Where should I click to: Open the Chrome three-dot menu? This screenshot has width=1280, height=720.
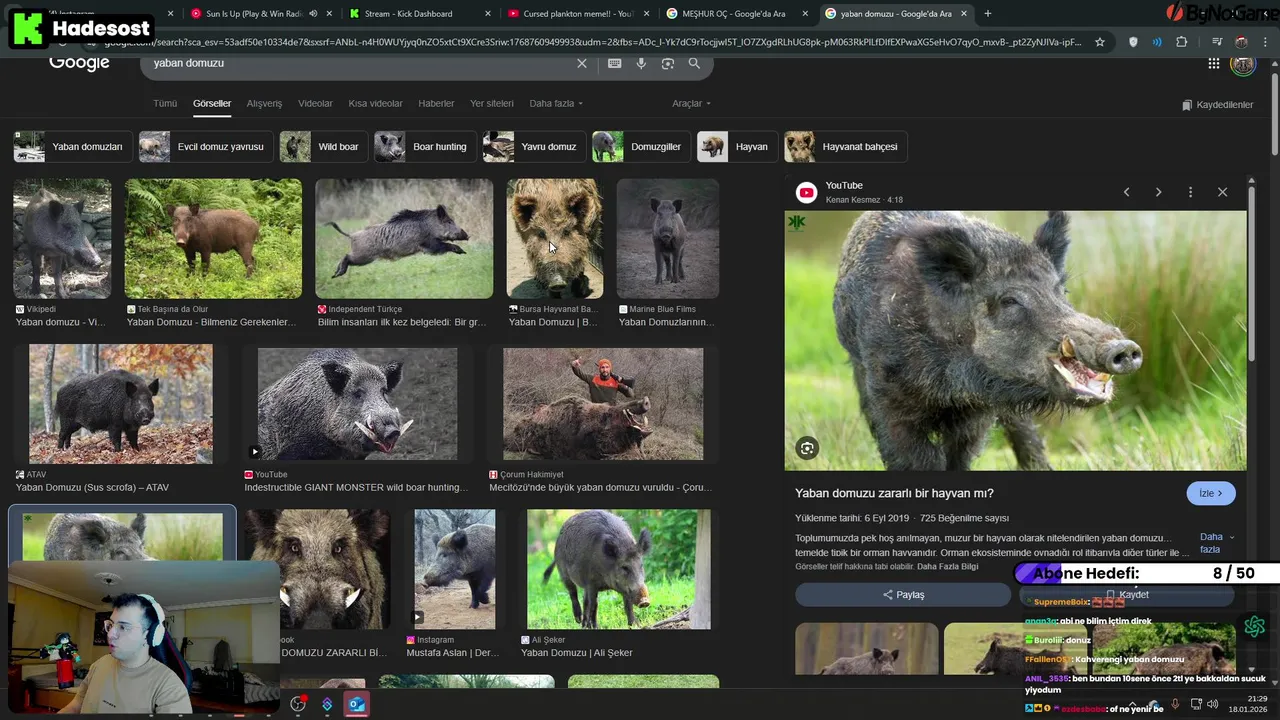1267,42
